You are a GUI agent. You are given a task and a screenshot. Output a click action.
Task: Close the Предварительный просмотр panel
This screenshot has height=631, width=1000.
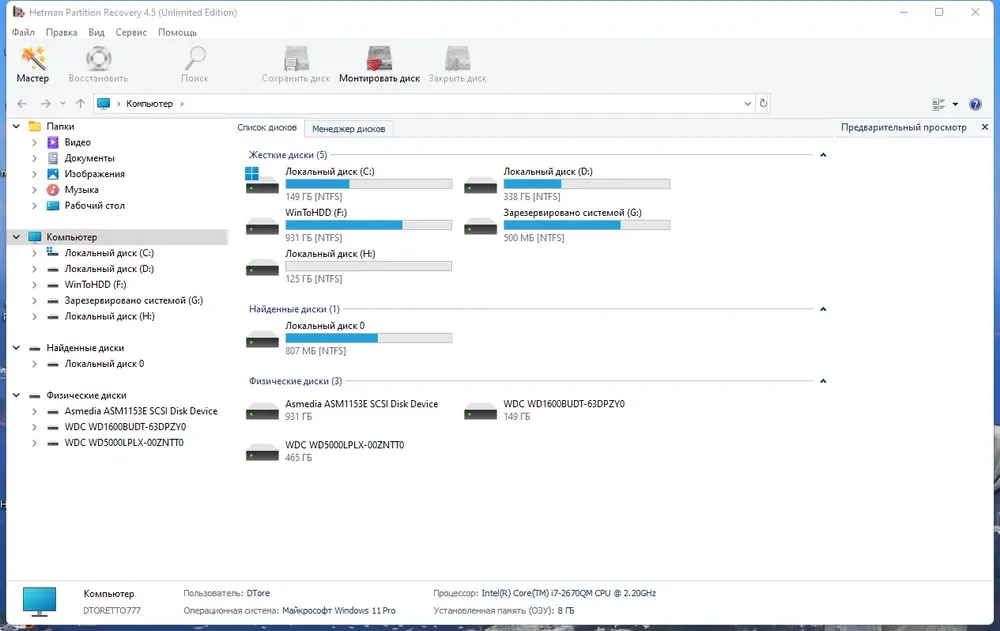(985, 127)
